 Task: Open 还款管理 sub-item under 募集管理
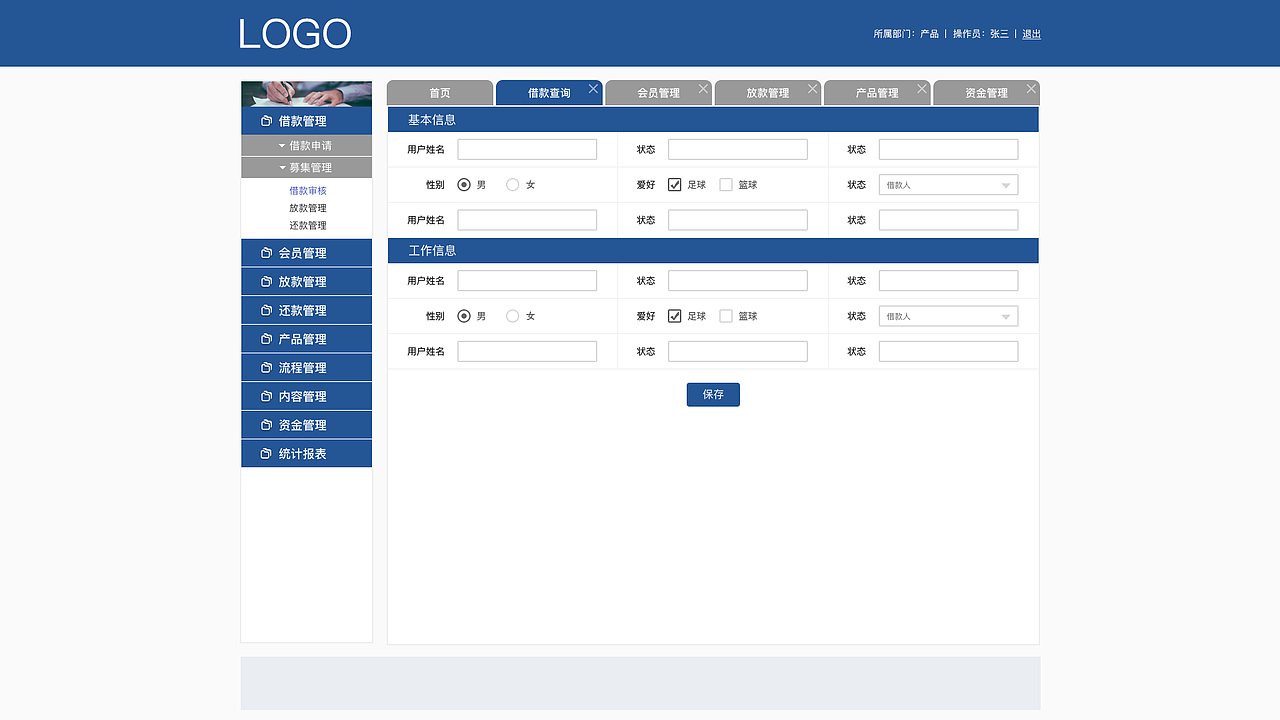[x=308, y=225]
